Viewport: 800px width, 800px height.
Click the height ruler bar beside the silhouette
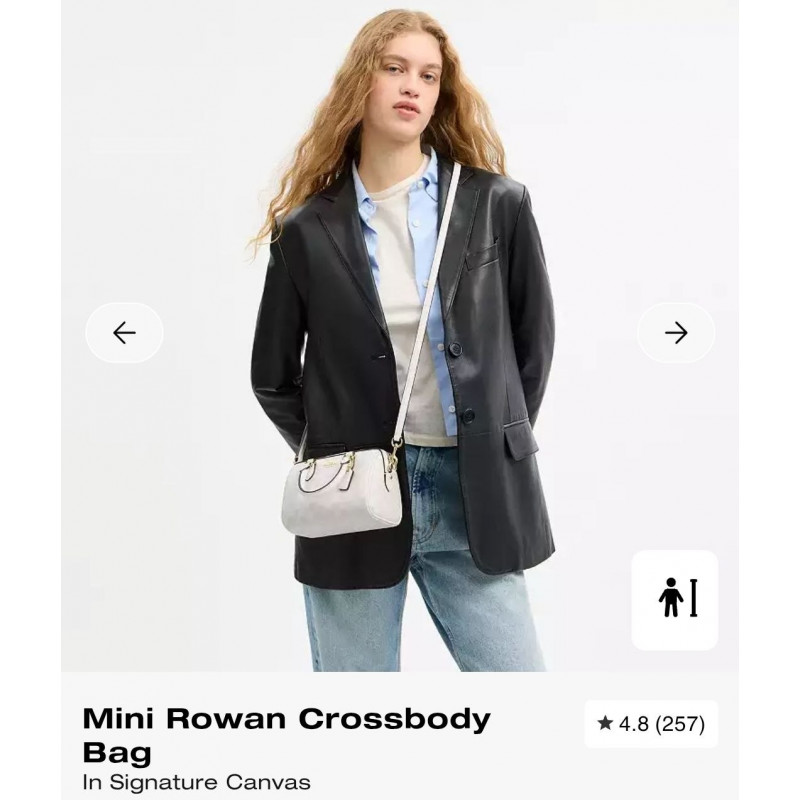click(693, 597)
